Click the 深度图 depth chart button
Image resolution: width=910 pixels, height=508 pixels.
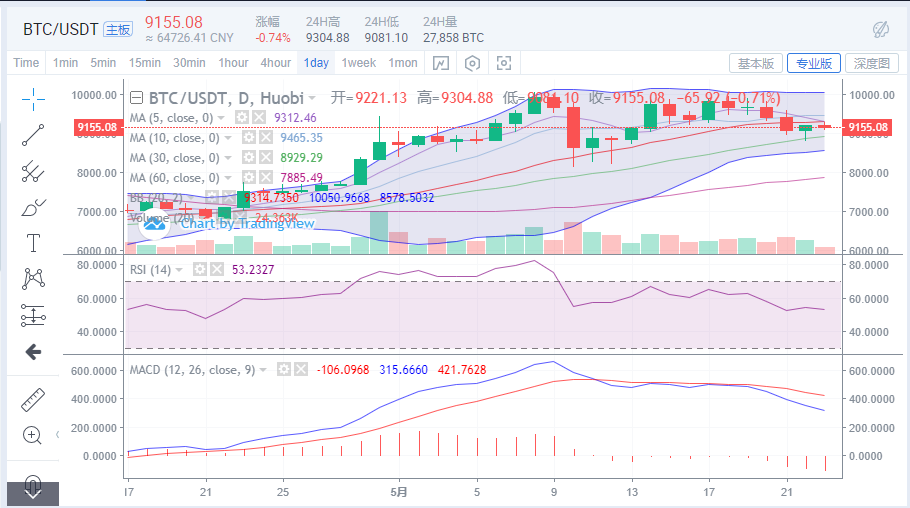coord(872,63)
